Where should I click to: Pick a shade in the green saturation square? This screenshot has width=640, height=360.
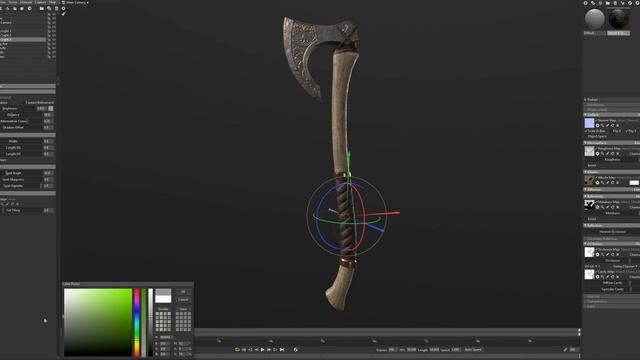point(98,322)
